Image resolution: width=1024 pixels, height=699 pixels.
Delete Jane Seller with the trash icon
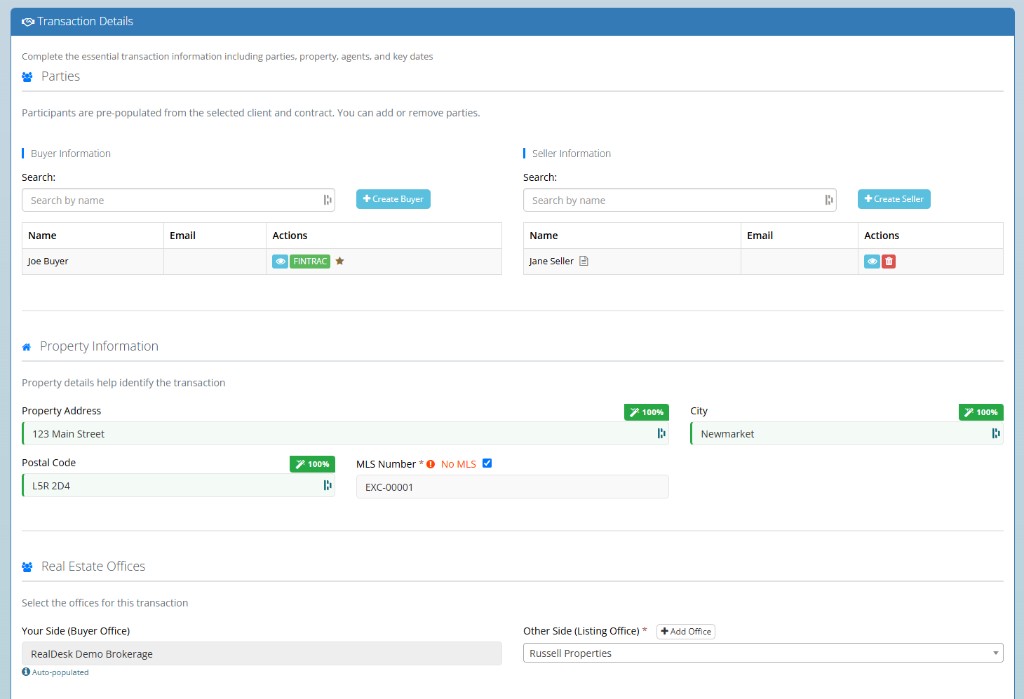889,261
